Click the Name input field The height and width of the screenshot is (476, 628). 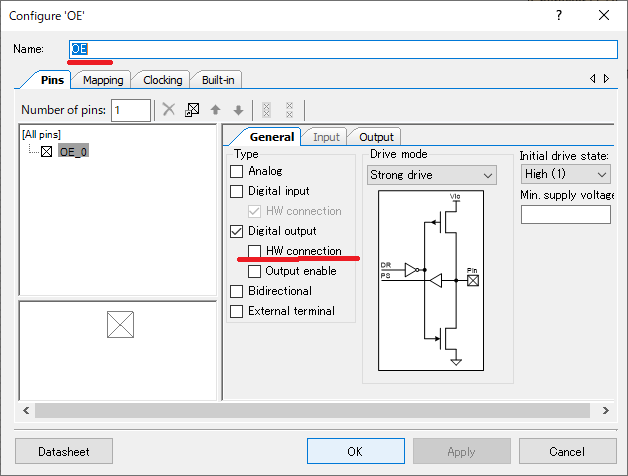tap(343, 49)
